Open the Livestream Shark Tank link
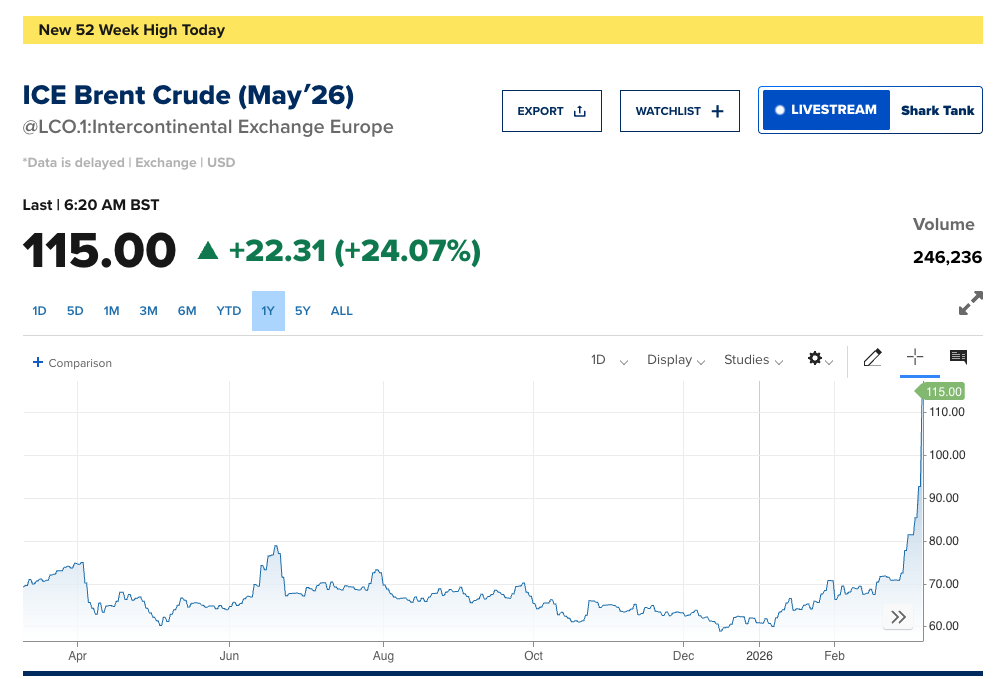The width and height of the screenshot is (993, 679). [870, 110]
